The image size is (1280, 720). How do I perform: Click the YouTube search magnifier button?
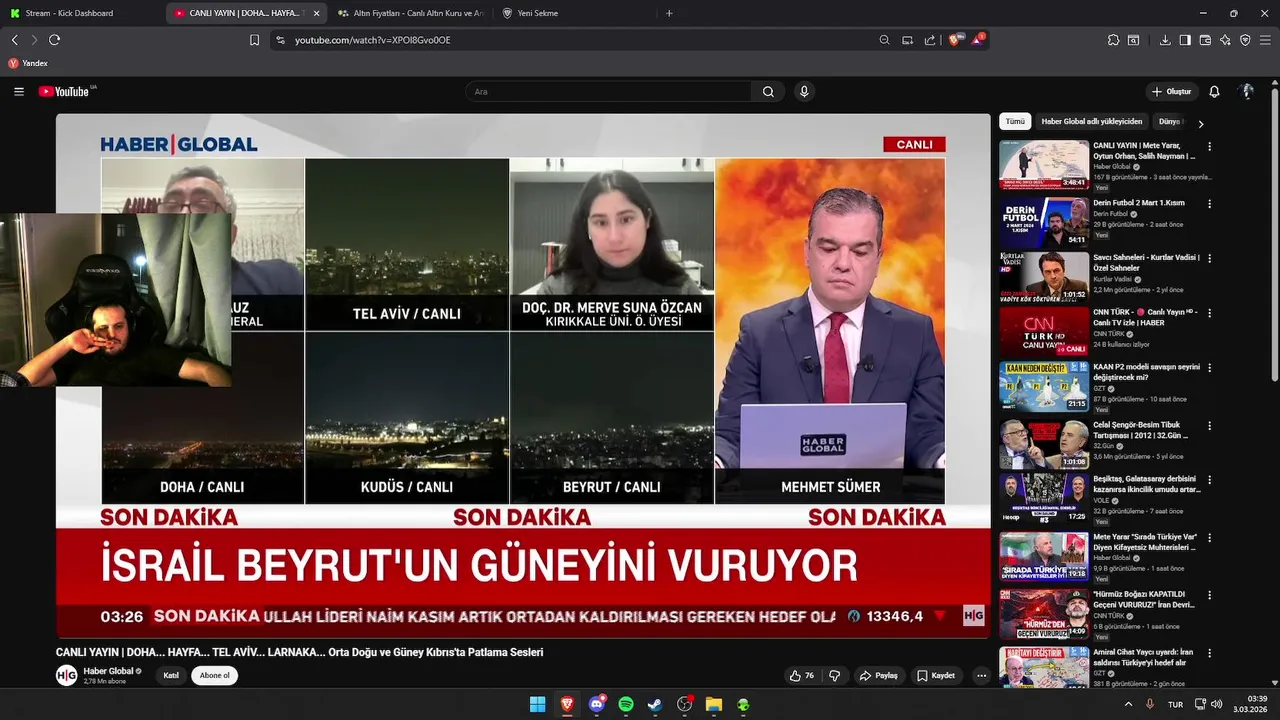click(x=768, y=91)
